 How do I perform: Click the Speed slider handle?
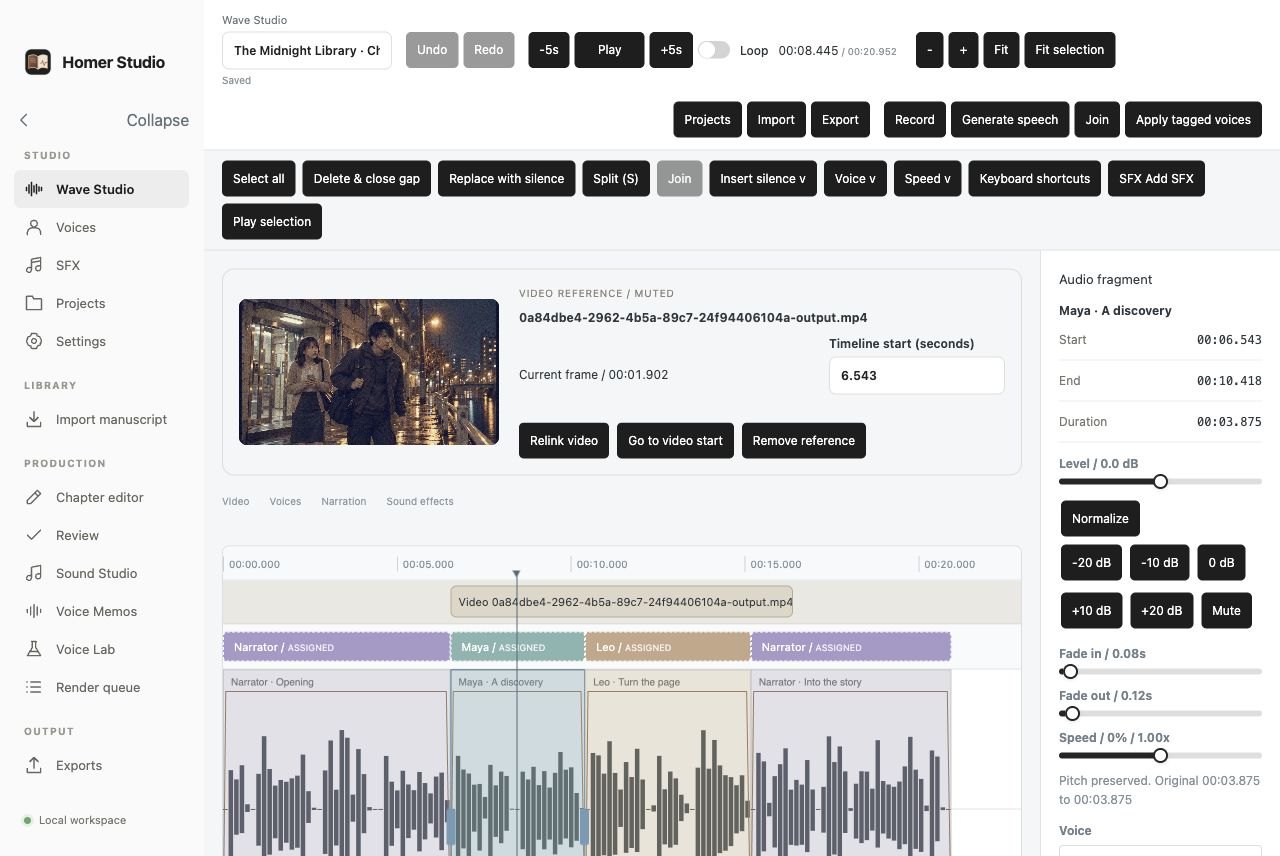[x=1160, y=756]
